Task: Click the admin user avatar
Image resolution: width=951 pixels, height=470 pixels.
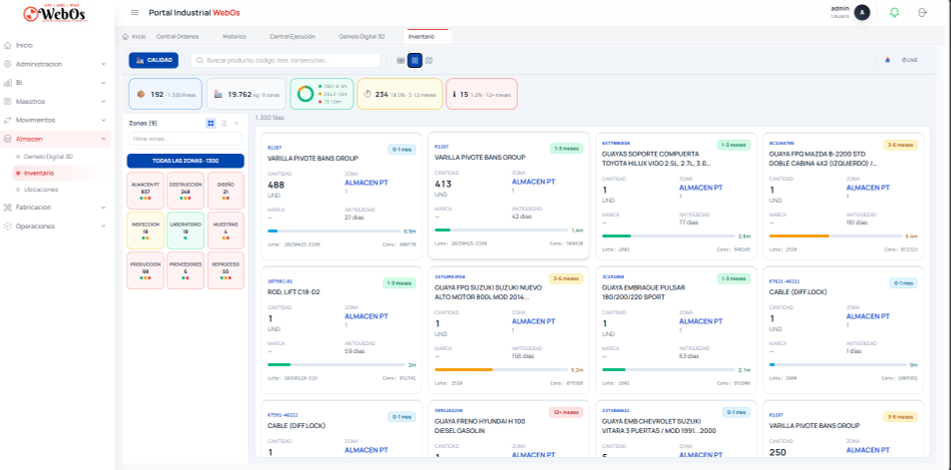Action: click(x=862, y=12)
